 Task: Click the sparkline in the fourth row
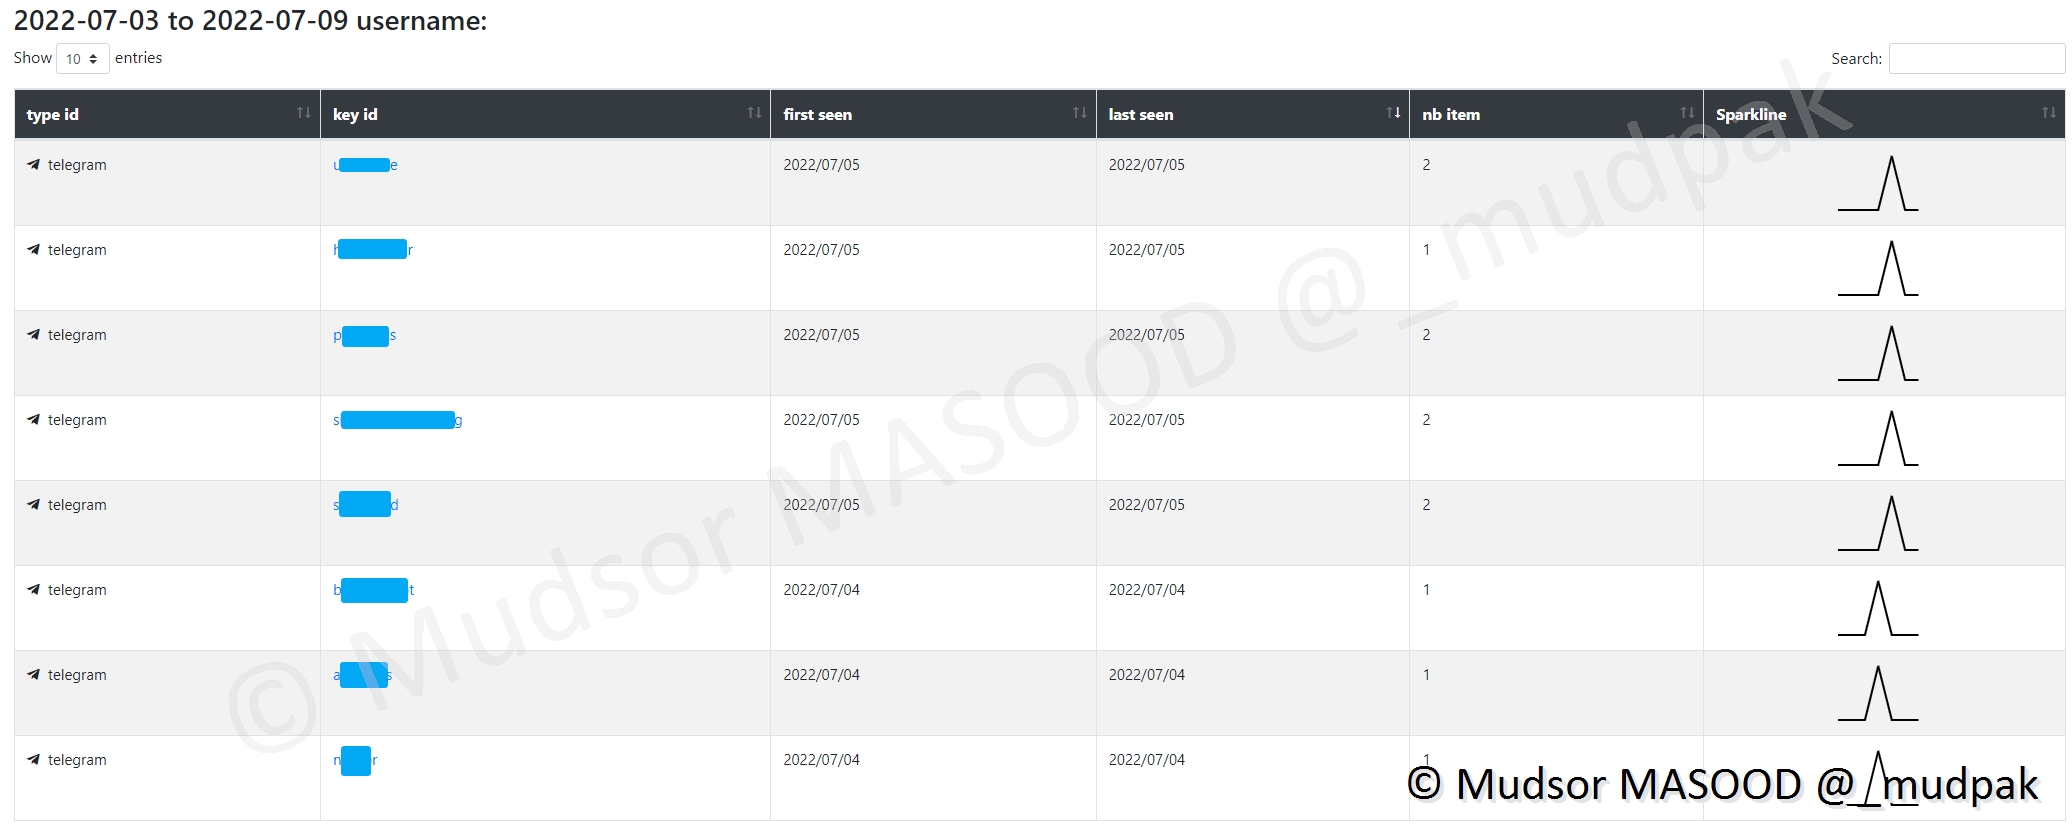1878,439
